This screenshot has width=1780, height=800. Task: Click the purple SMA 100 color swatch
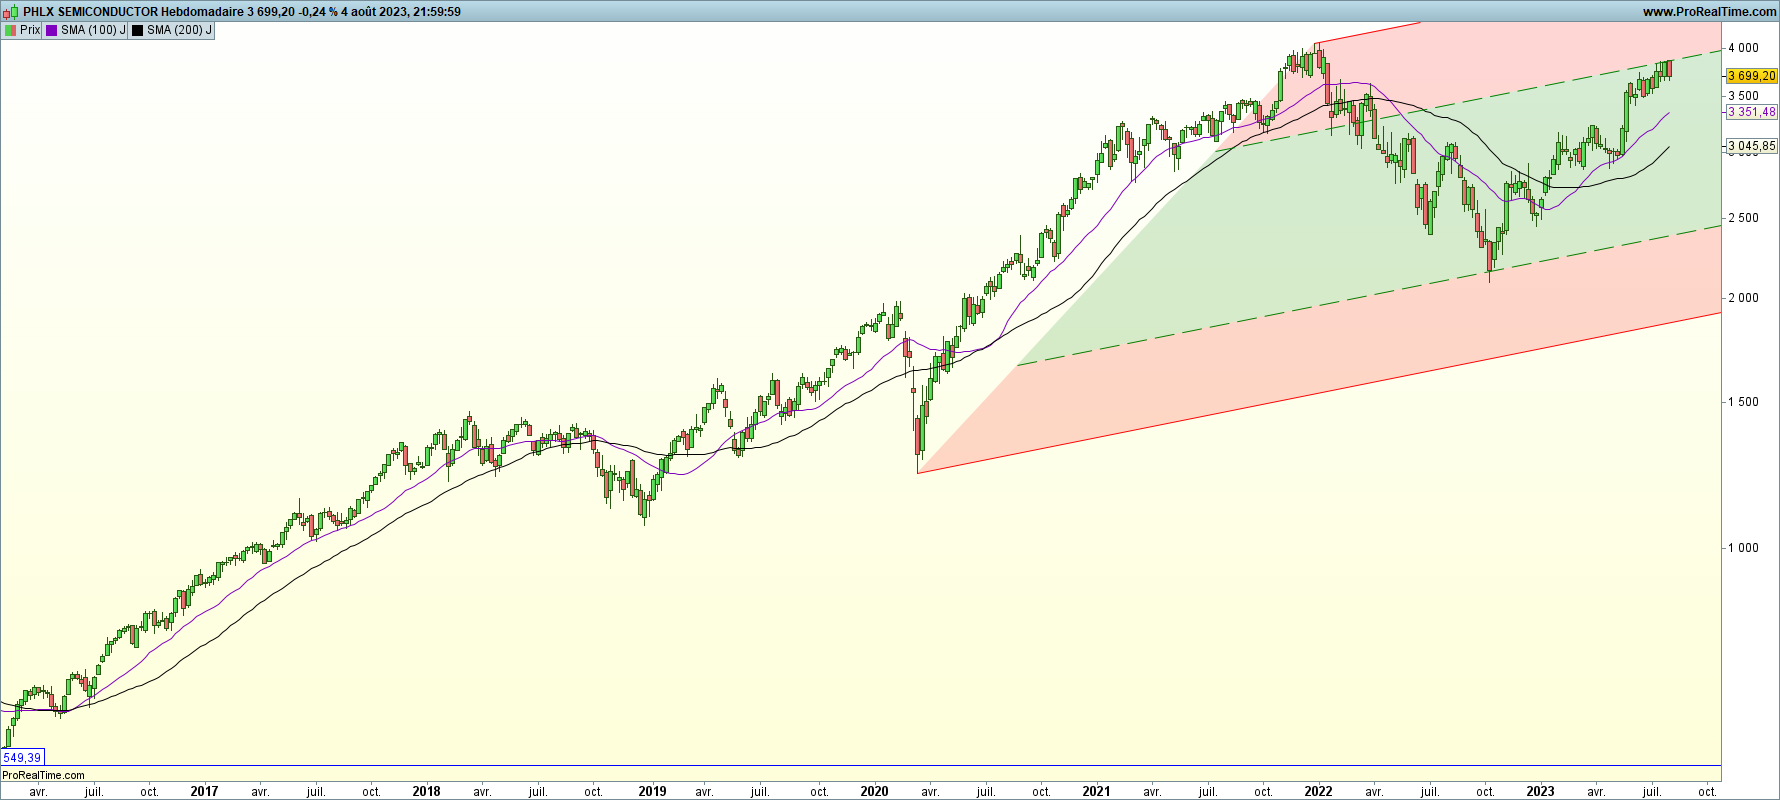pyautogui.click(x=52, y=30)
